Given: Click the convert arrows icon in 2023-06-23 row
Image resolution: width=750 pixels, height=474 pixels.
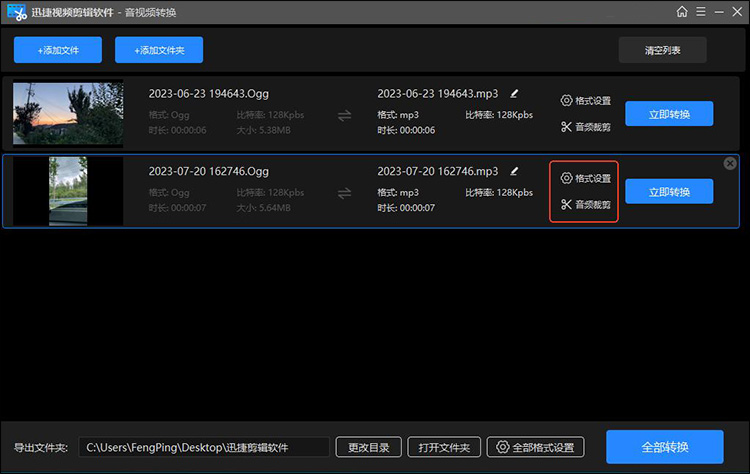Looking at the screenshot, I should [x=344, y=116].
